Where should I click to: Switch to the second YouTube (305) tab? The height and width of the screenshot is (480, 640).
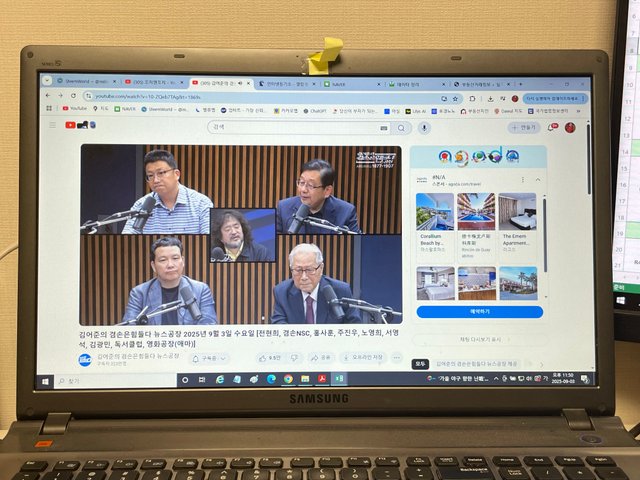coord(222,83)
